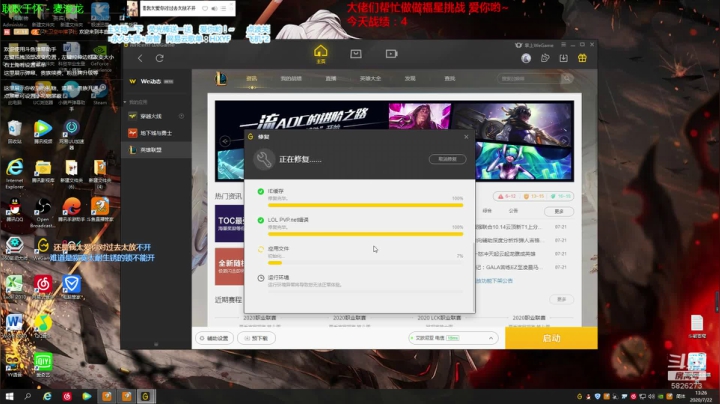Select 穿越火线 in WeGame sidebar
720x404 pixels.
pyautogui.click(x=156, y=116)
